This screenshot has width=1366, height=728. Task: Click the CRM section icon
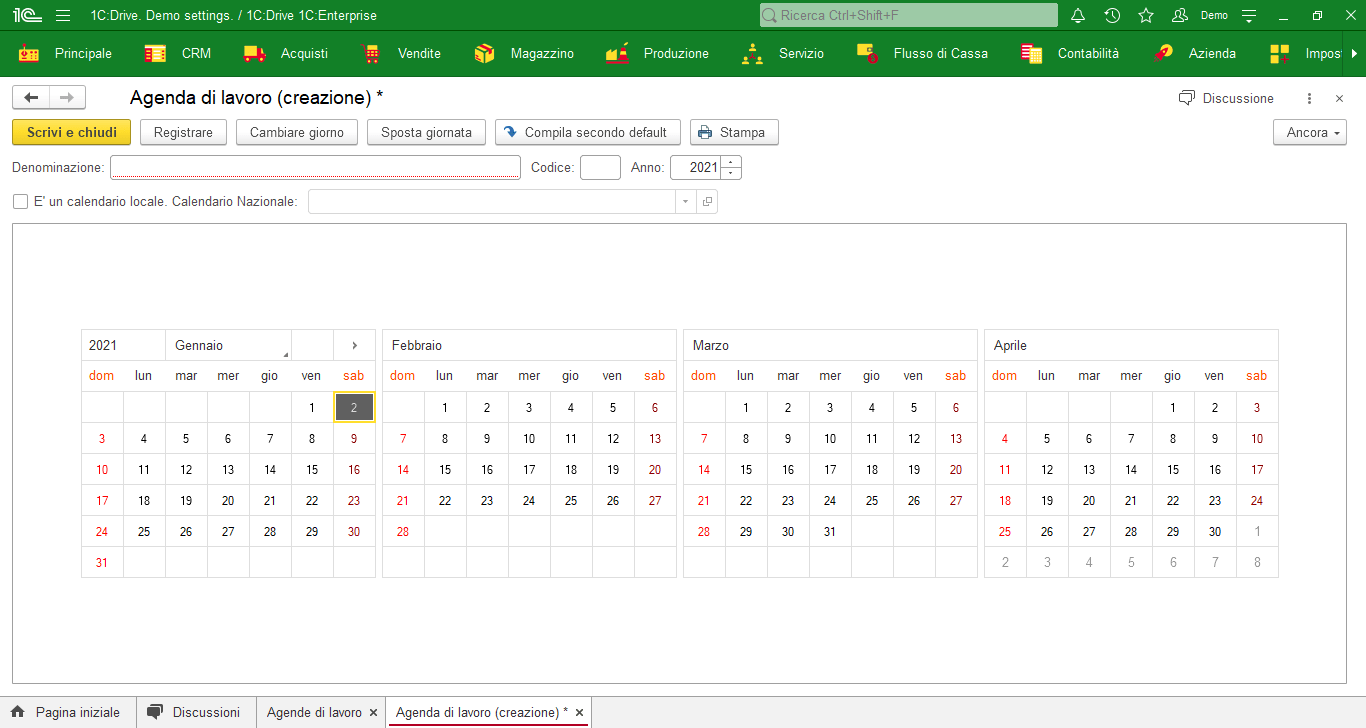pos(155,54)
